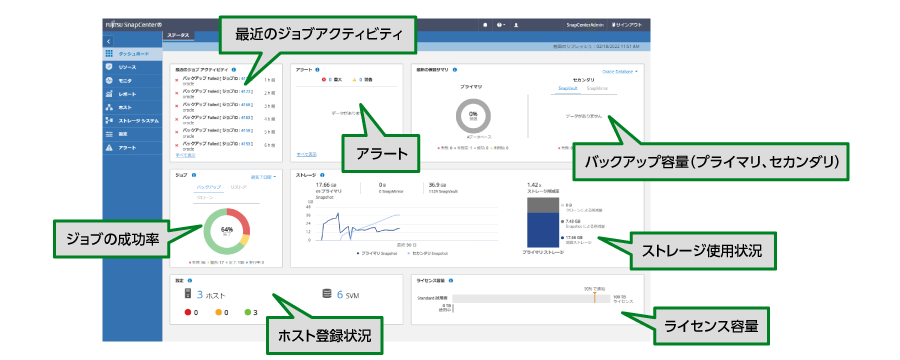Screen dimensions: 900x360
Task: Click the info icon beside ストレージ title
Action: 321,175
